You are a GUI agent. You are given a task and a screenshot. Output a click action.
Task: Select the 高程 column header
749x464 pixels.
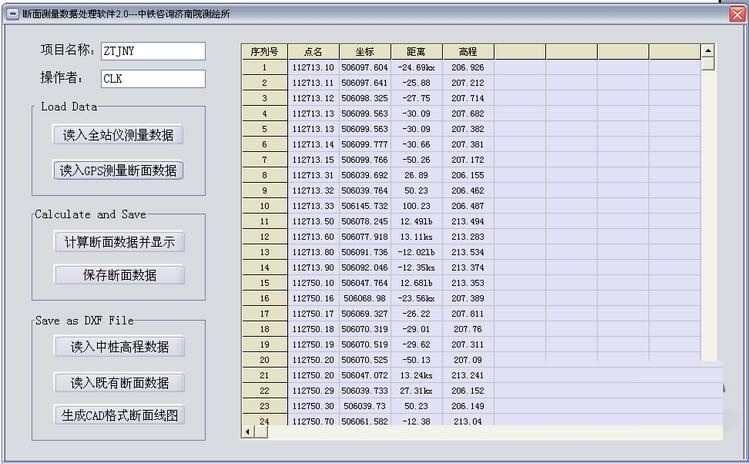pos(468,52)
